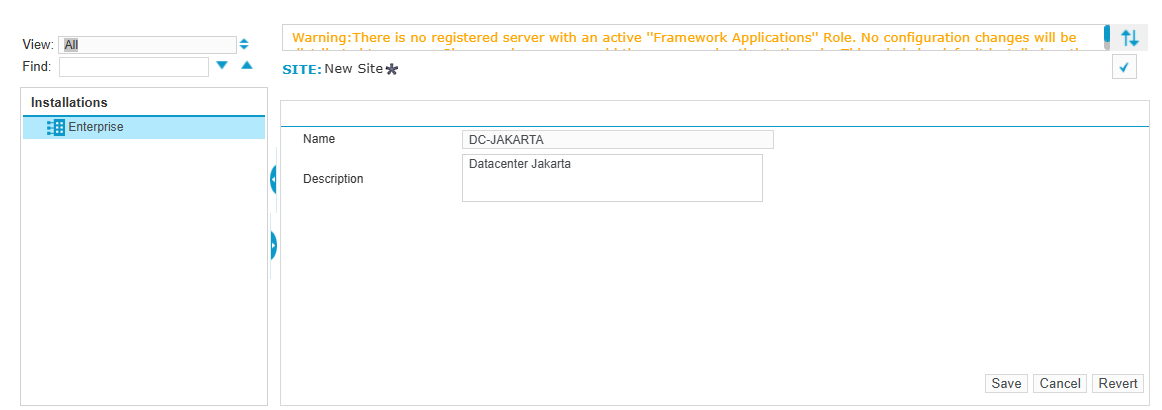
Task: Click the find previous up arrow
Action: pos(247,66)
